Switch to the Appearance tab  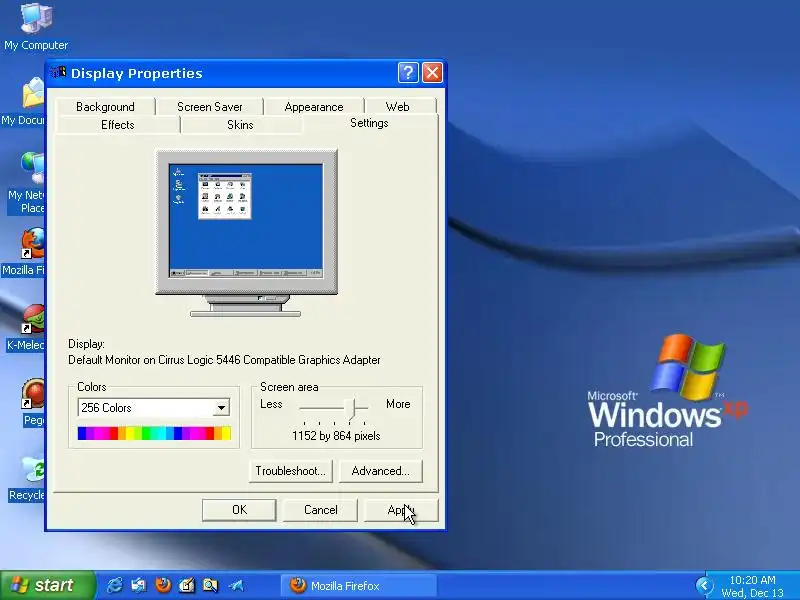(x=314, y=107)
